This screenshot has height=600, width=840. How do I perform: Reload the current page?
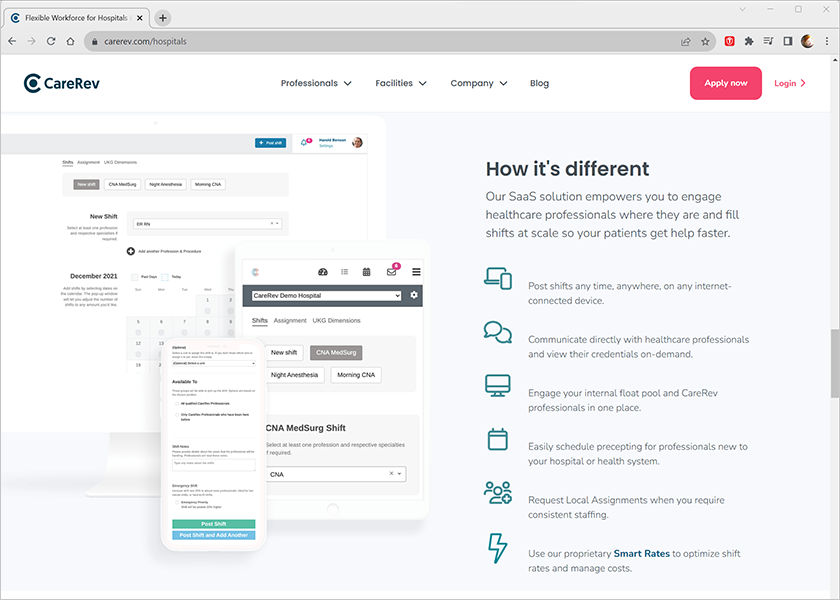tap(51, 41)
